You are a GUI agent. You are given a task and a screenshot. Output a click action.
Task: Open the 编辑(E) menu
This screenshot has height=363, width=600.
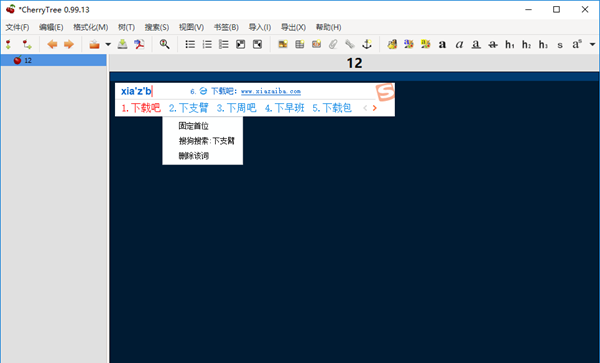(51, 27)
